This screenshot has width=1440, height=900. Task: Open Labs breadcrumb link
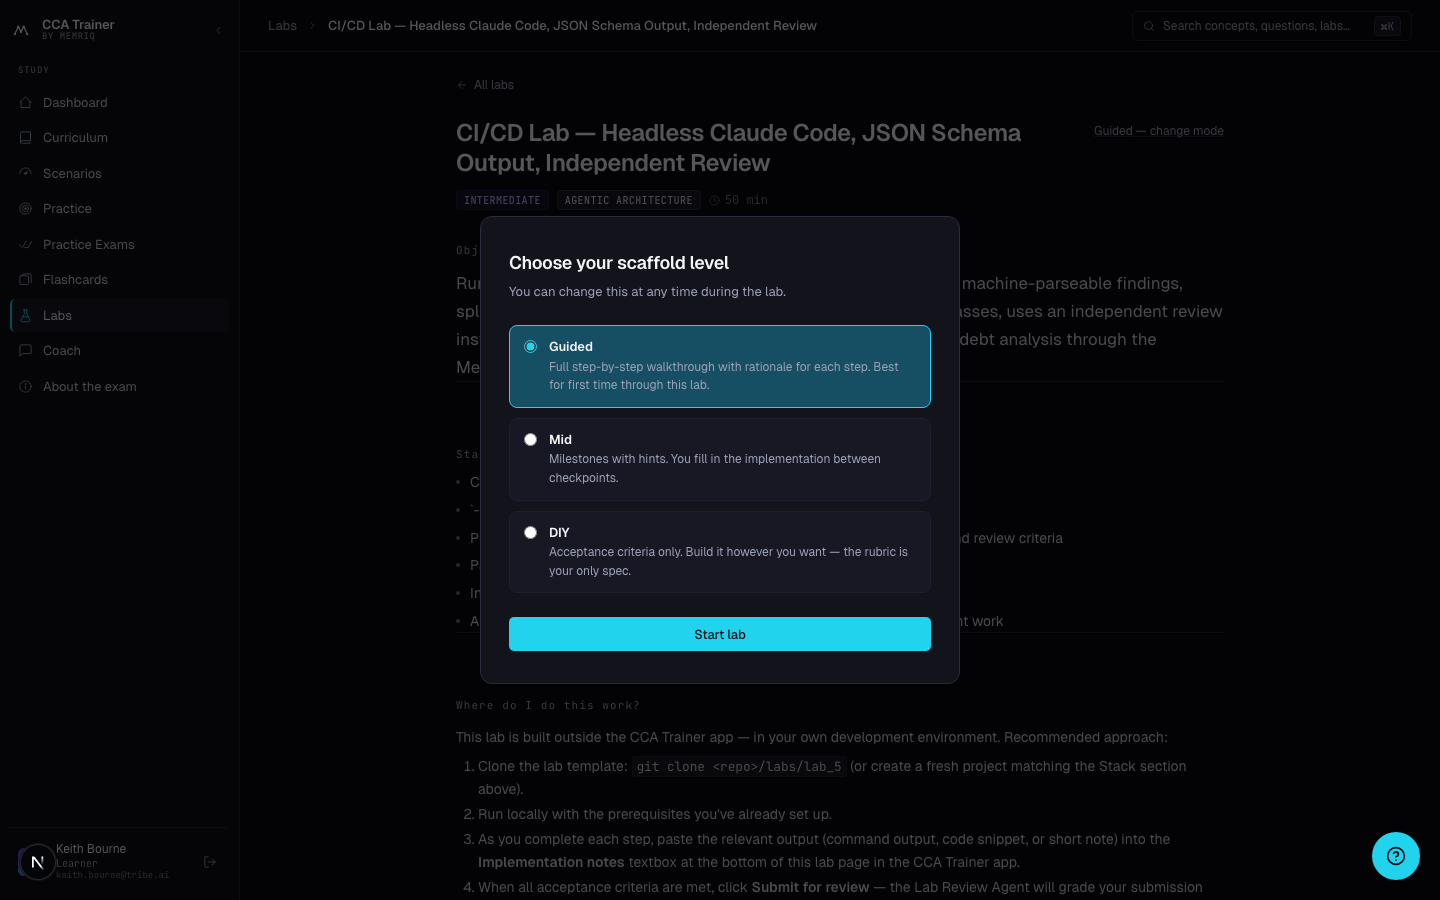(282, 26)
